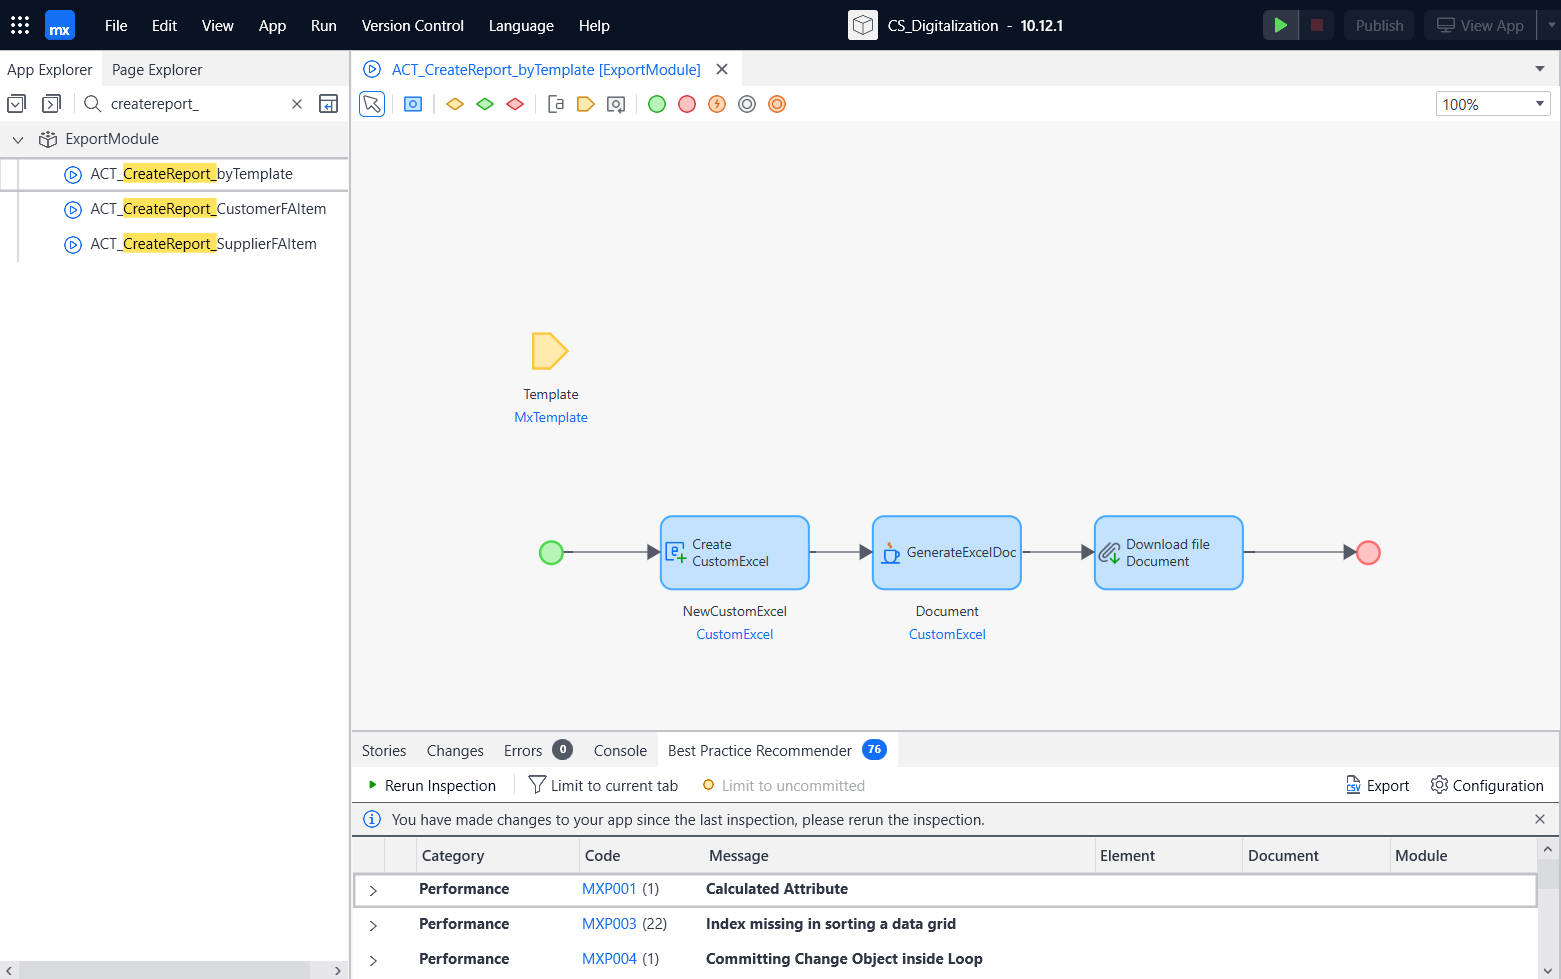Image resolution: width=1561 pixels, height=979 pixels.
Task: Select the red End event tool
Action: (x=687, y=103)
